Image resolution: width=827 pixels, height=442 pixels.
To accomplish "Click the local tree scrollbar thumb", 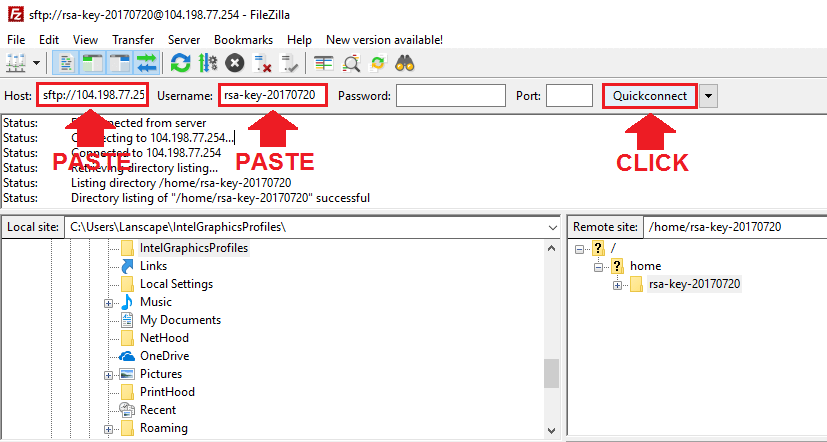I will (x=552, y=373).
